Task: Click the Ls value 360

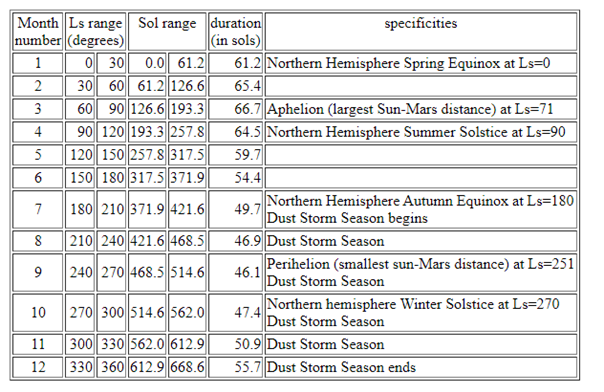Action: click(111, 367)
